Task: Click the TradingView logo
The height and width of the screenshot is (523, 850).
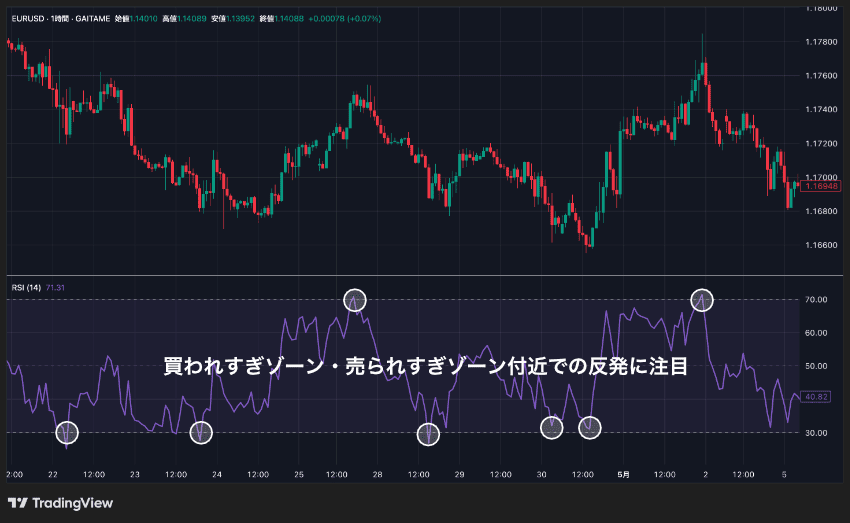Action: coord(60,503)
